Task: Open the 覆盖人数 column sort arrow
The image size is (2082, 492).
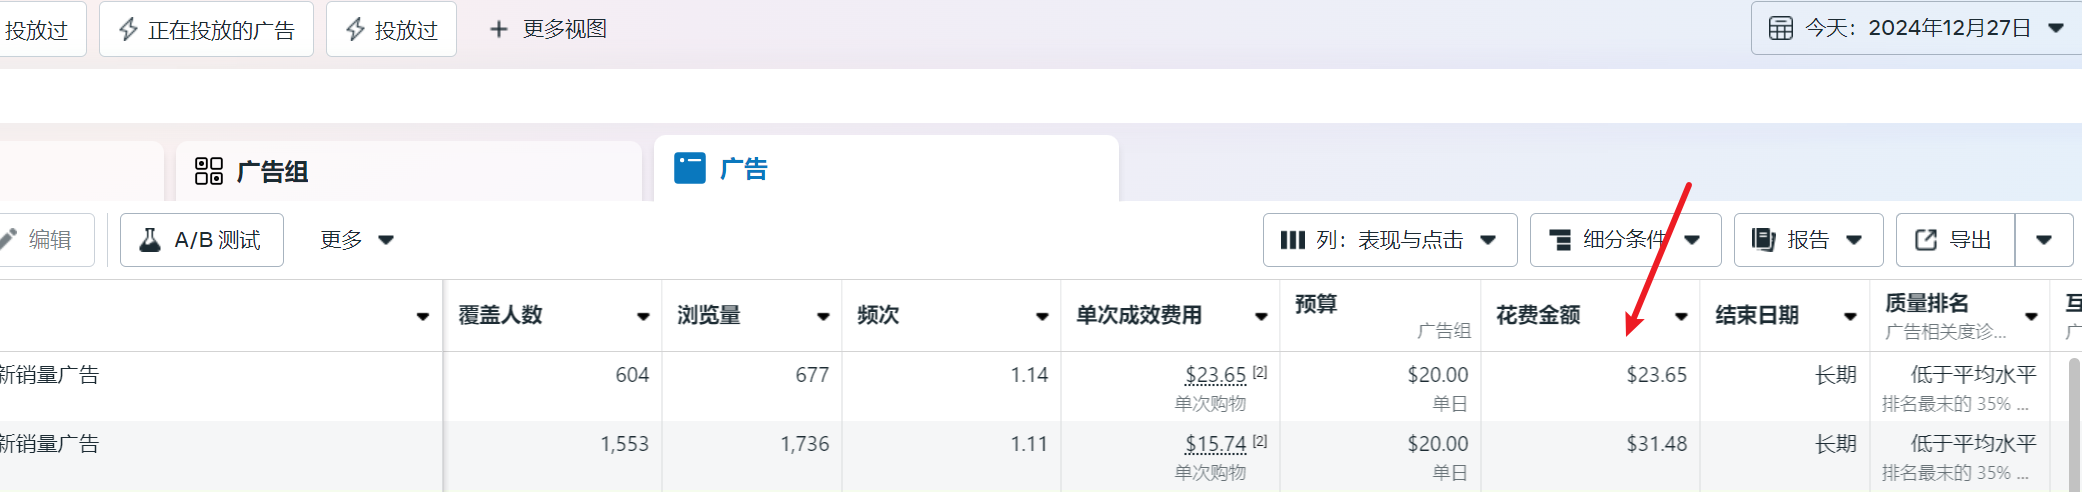Action: (643, 317)
